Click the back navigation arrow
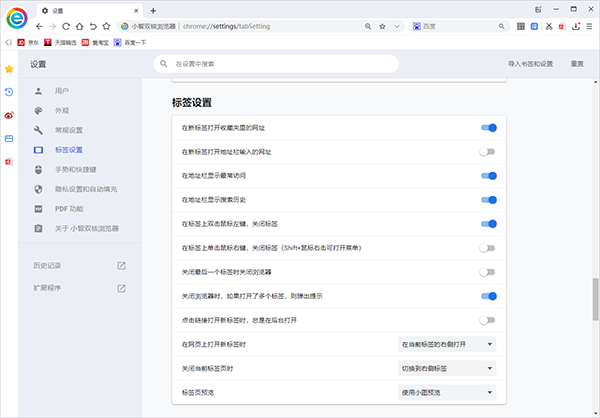Image resolution: width=600 pixels, height=418 pixels. (x=37, y=26)
